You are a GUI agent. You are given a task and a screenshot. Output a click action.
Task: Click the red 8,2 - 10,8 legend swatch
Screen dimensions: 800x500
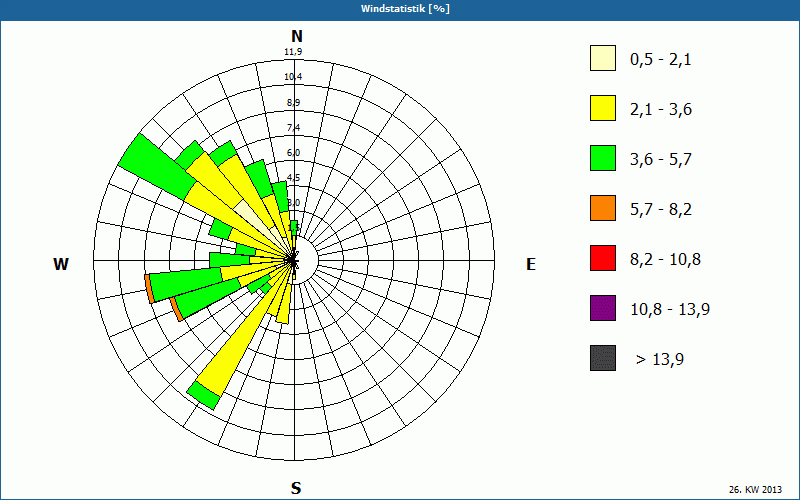coord(603,258)
